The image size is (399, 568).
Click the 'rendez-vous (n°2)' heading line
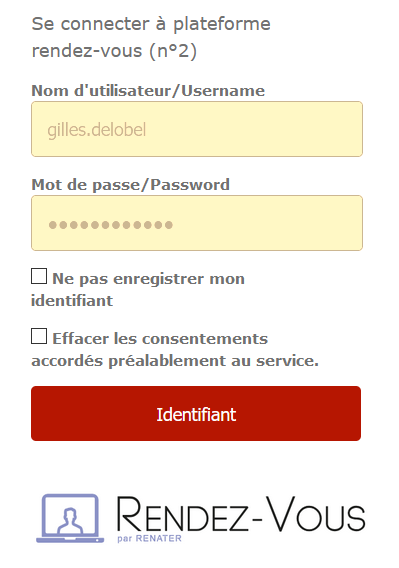[114, 51]
